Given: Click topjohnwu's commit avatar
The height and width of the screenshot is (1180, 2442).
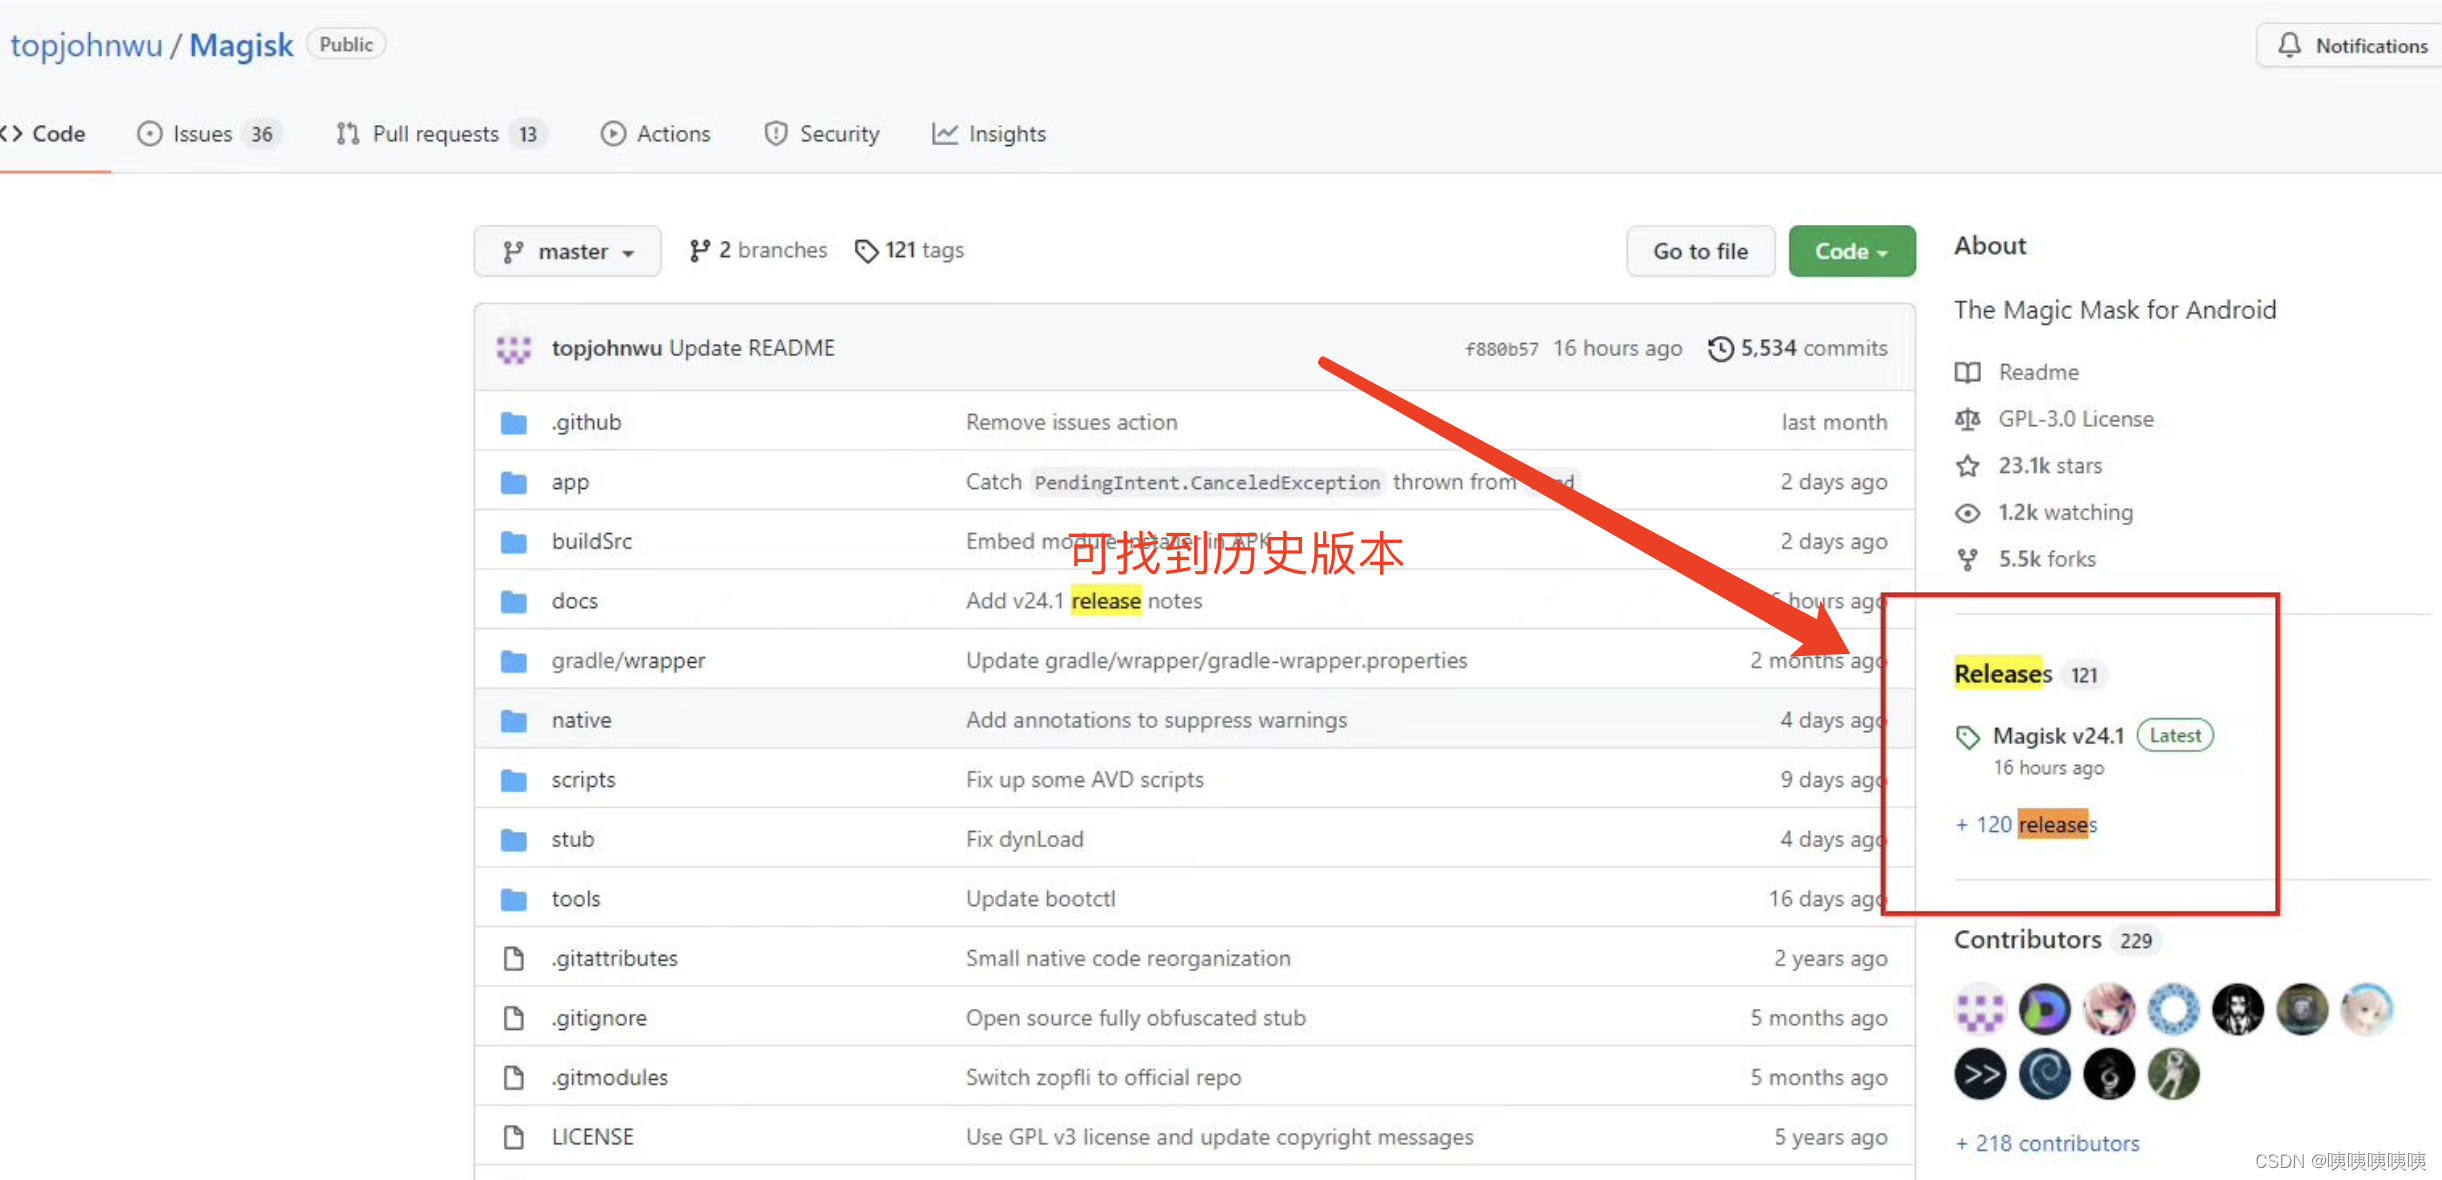Looking at the screenshot, I should point(514,348).
